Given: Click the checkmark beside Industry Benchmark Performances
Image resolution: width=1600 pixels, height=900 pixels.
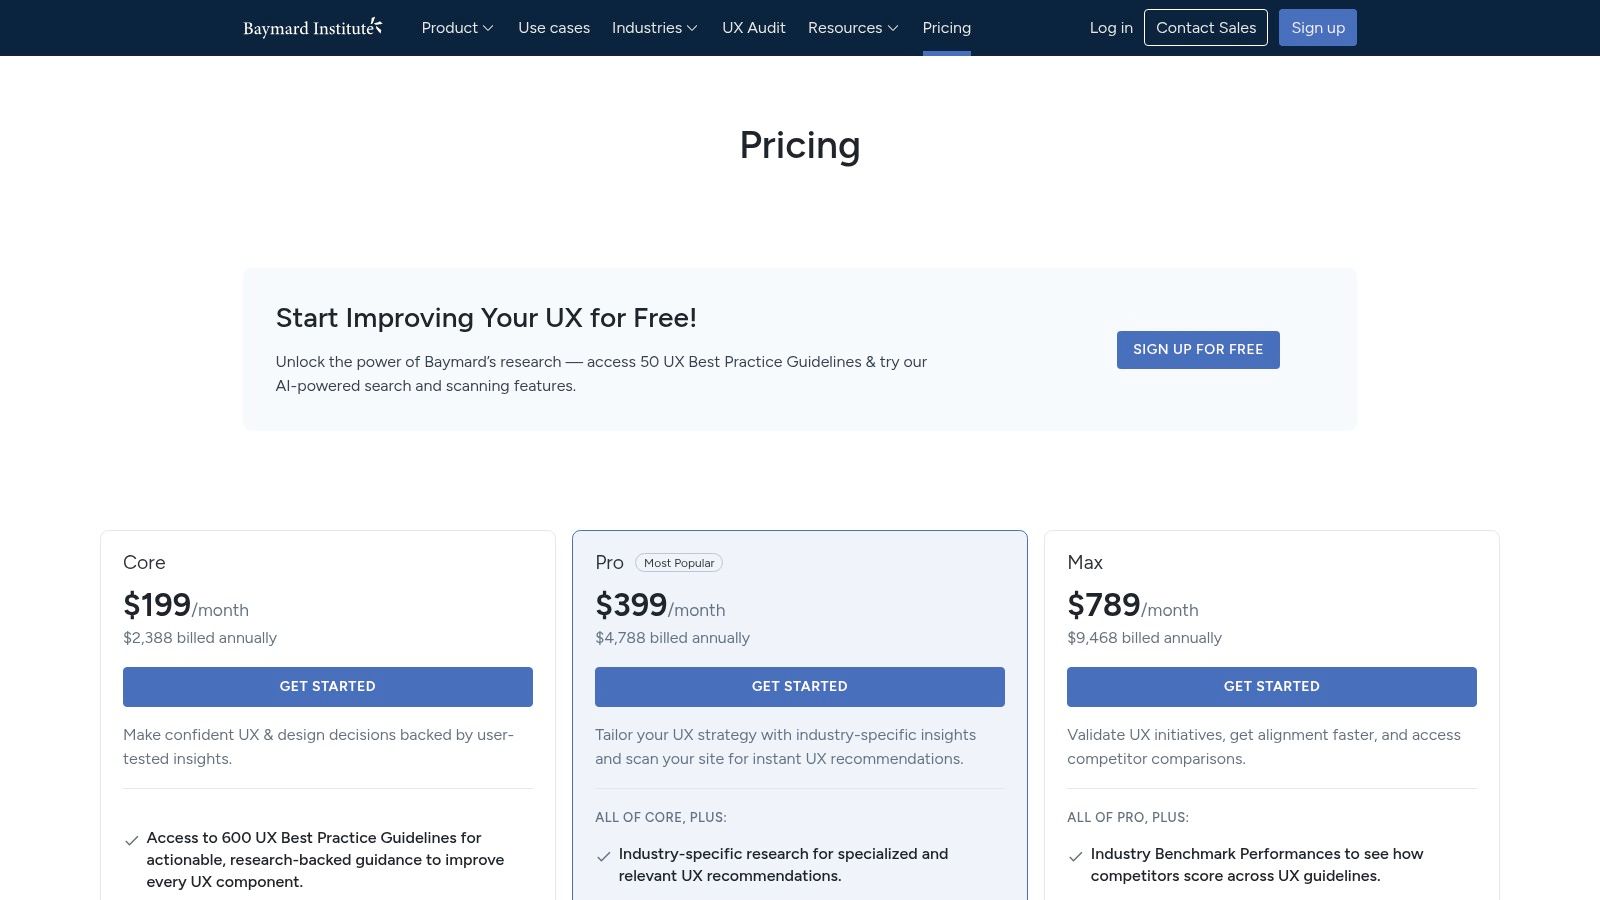Looking at the screenshot, I should 1075,856.
